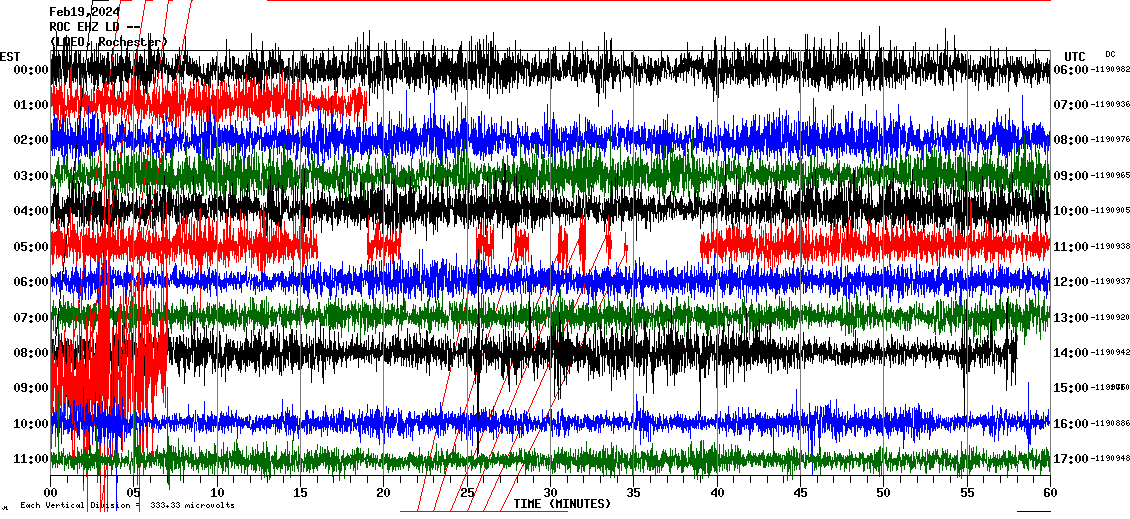1130x519 pixels.
Task: Click the 00 minute tick label
Action: tap(50, 493)
